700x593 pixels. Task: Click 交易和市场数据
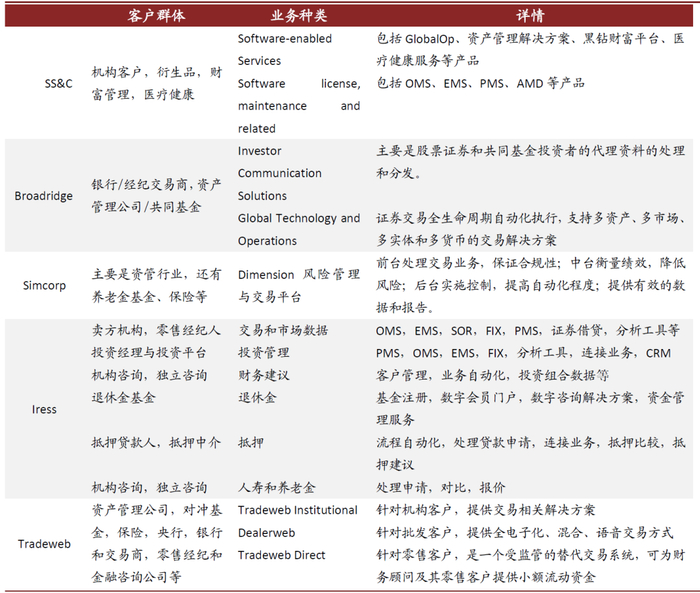pos(283,330)
